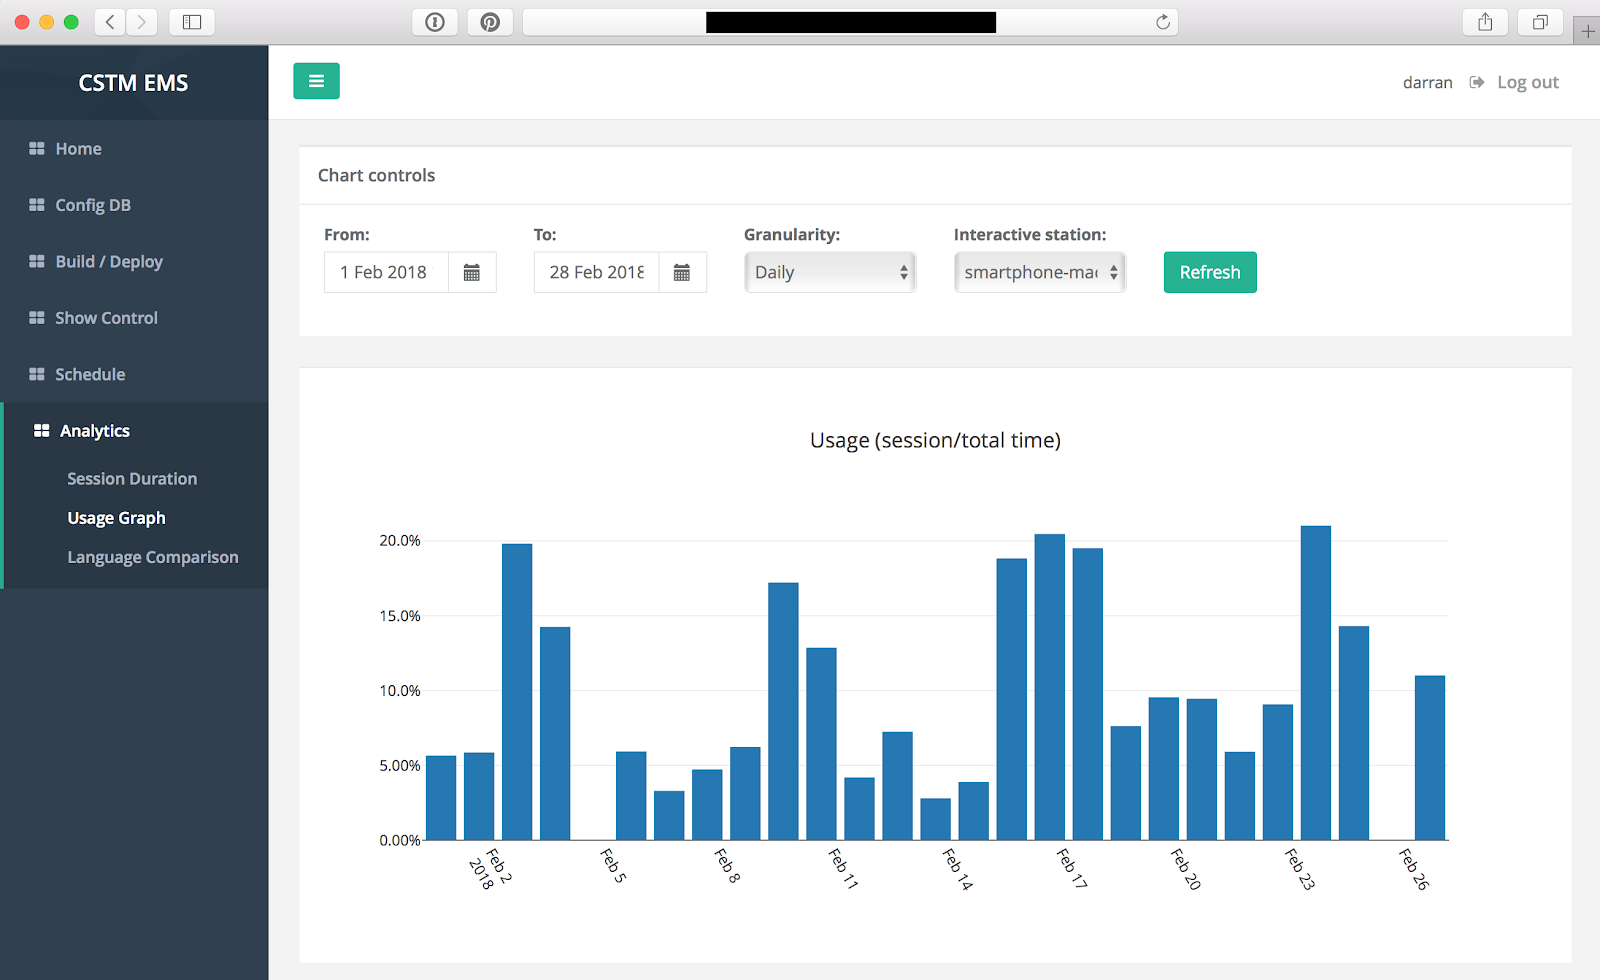Toggle the Safari sidebar view button
The height and width of the screenshot is (980, 1600).
pyautogui.click(x=192, y=22)
